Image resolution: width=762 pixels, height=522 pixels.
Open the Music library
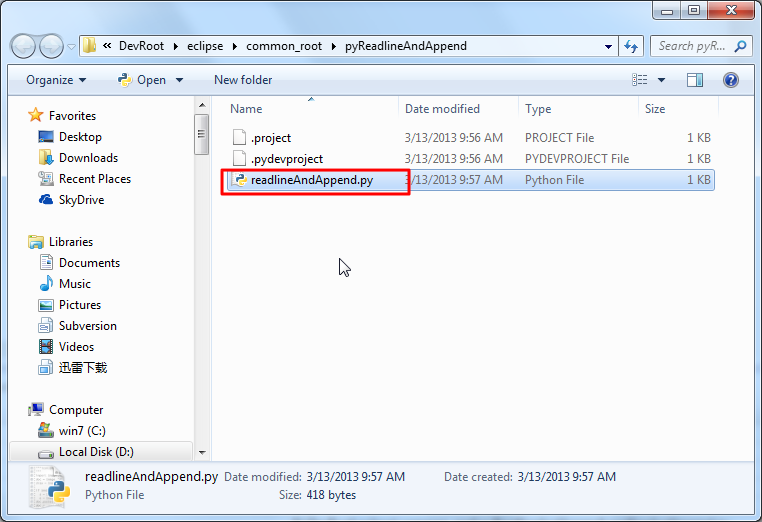75,284
